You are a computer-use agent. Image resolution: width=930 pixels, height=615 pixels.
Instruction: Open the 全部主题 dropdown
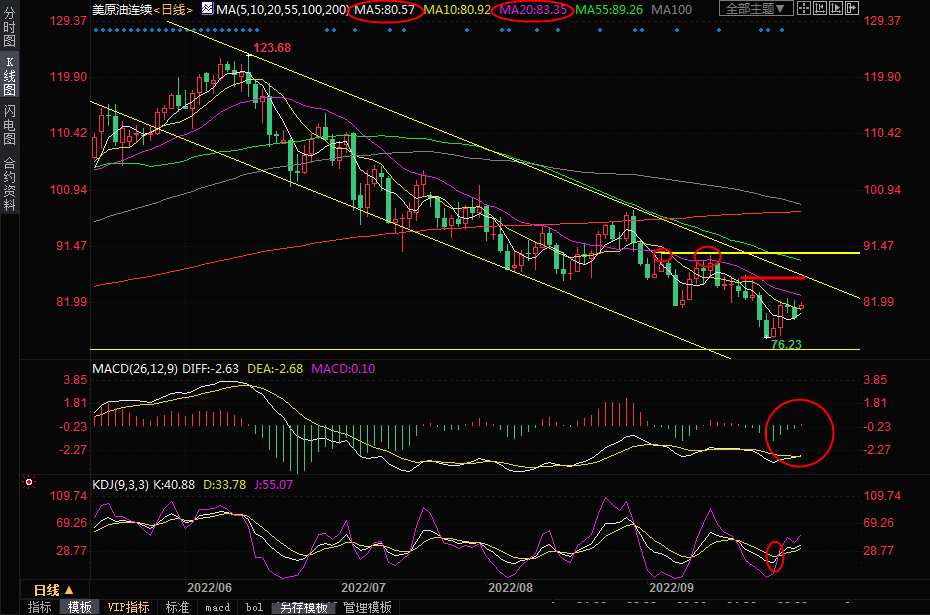point(757,9)
